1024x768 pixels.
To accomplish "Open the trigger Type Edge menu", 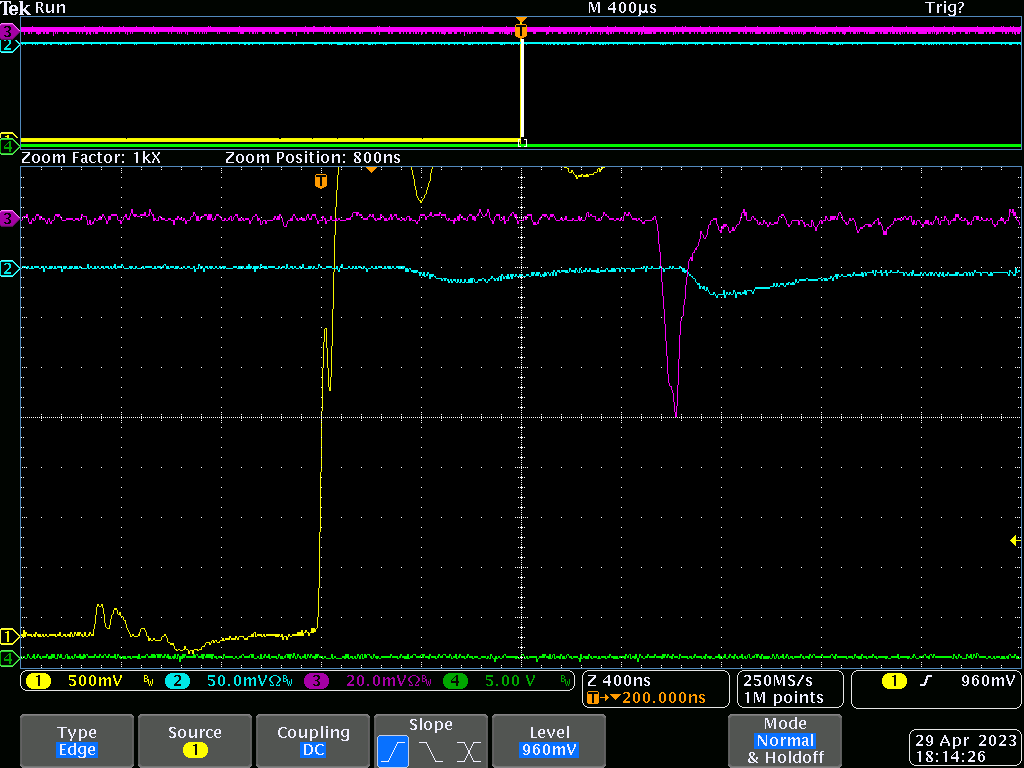I will (77, 741).
